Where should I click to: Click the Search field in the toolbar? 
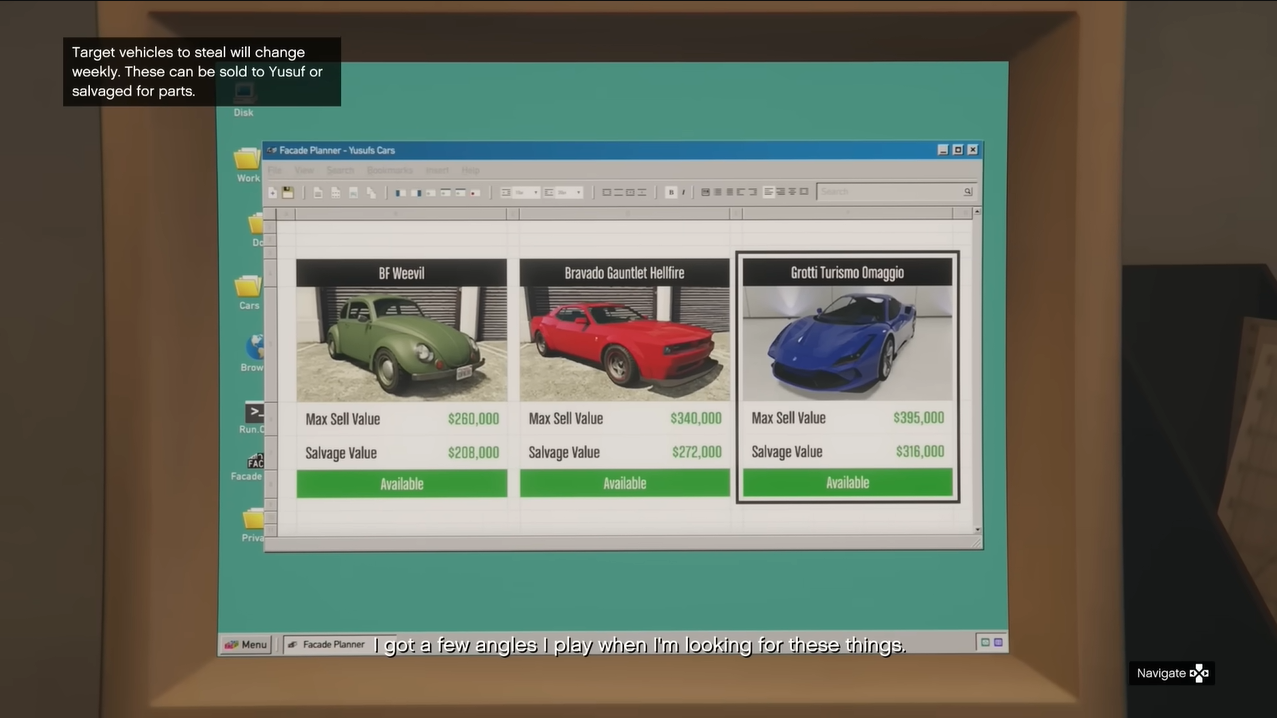(888, 192)
